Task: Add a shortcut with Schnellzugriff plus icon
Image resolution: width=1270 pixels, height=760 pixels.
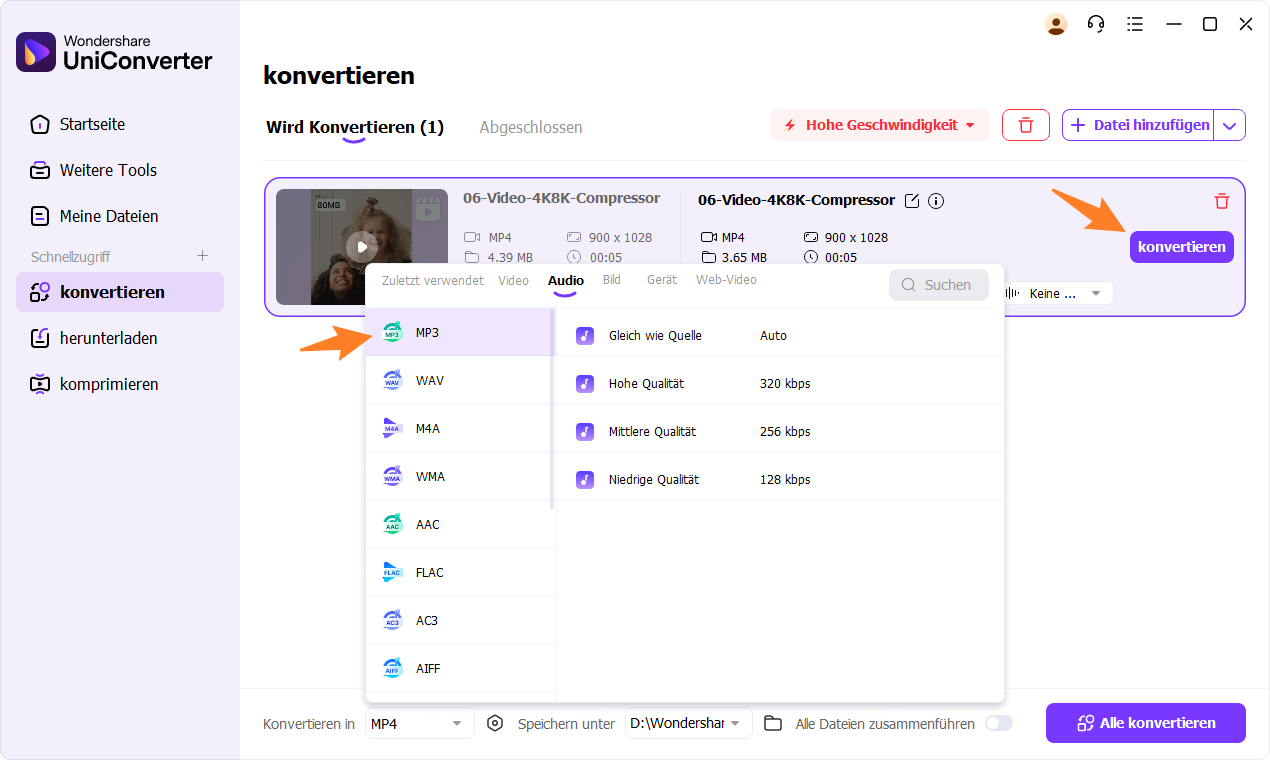Action: (202, 257)
